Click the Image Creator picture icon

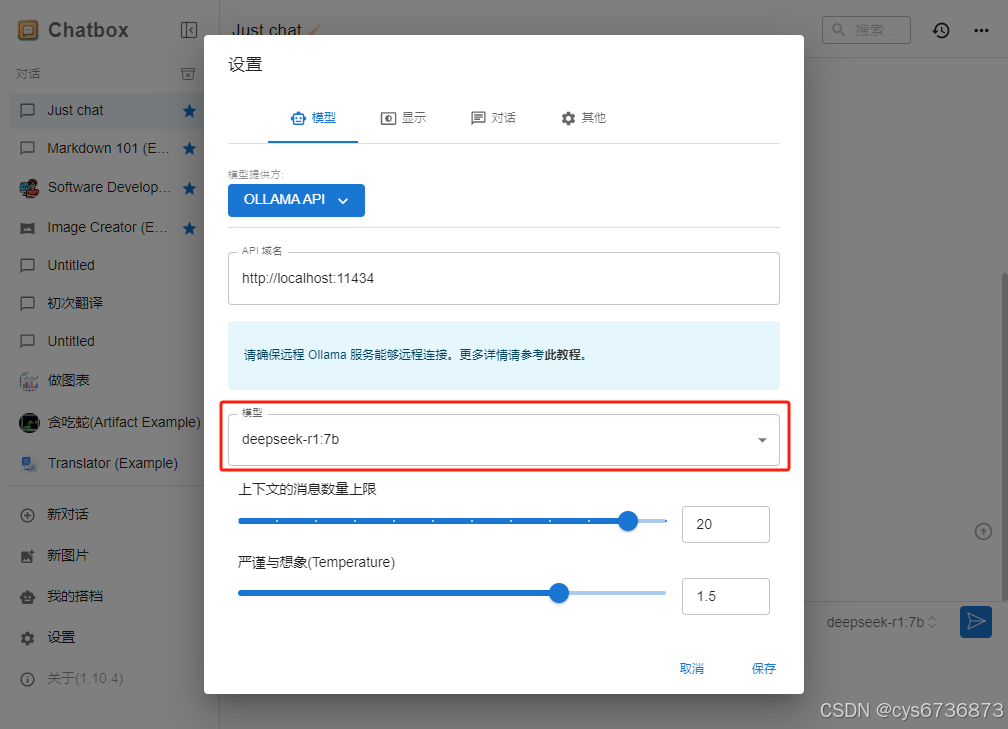pos(28,228)
